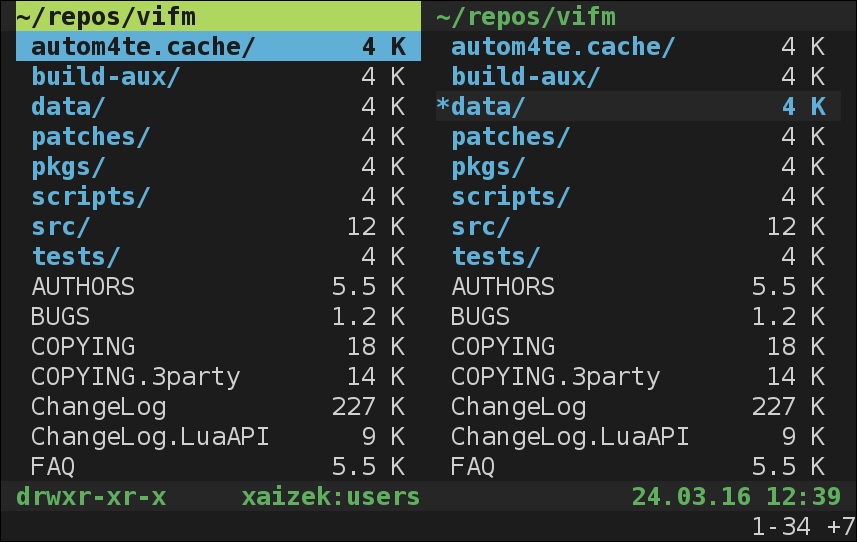Select FAQ file in the right pane
This screenshot has height=542, width=857.
(638, 467)
